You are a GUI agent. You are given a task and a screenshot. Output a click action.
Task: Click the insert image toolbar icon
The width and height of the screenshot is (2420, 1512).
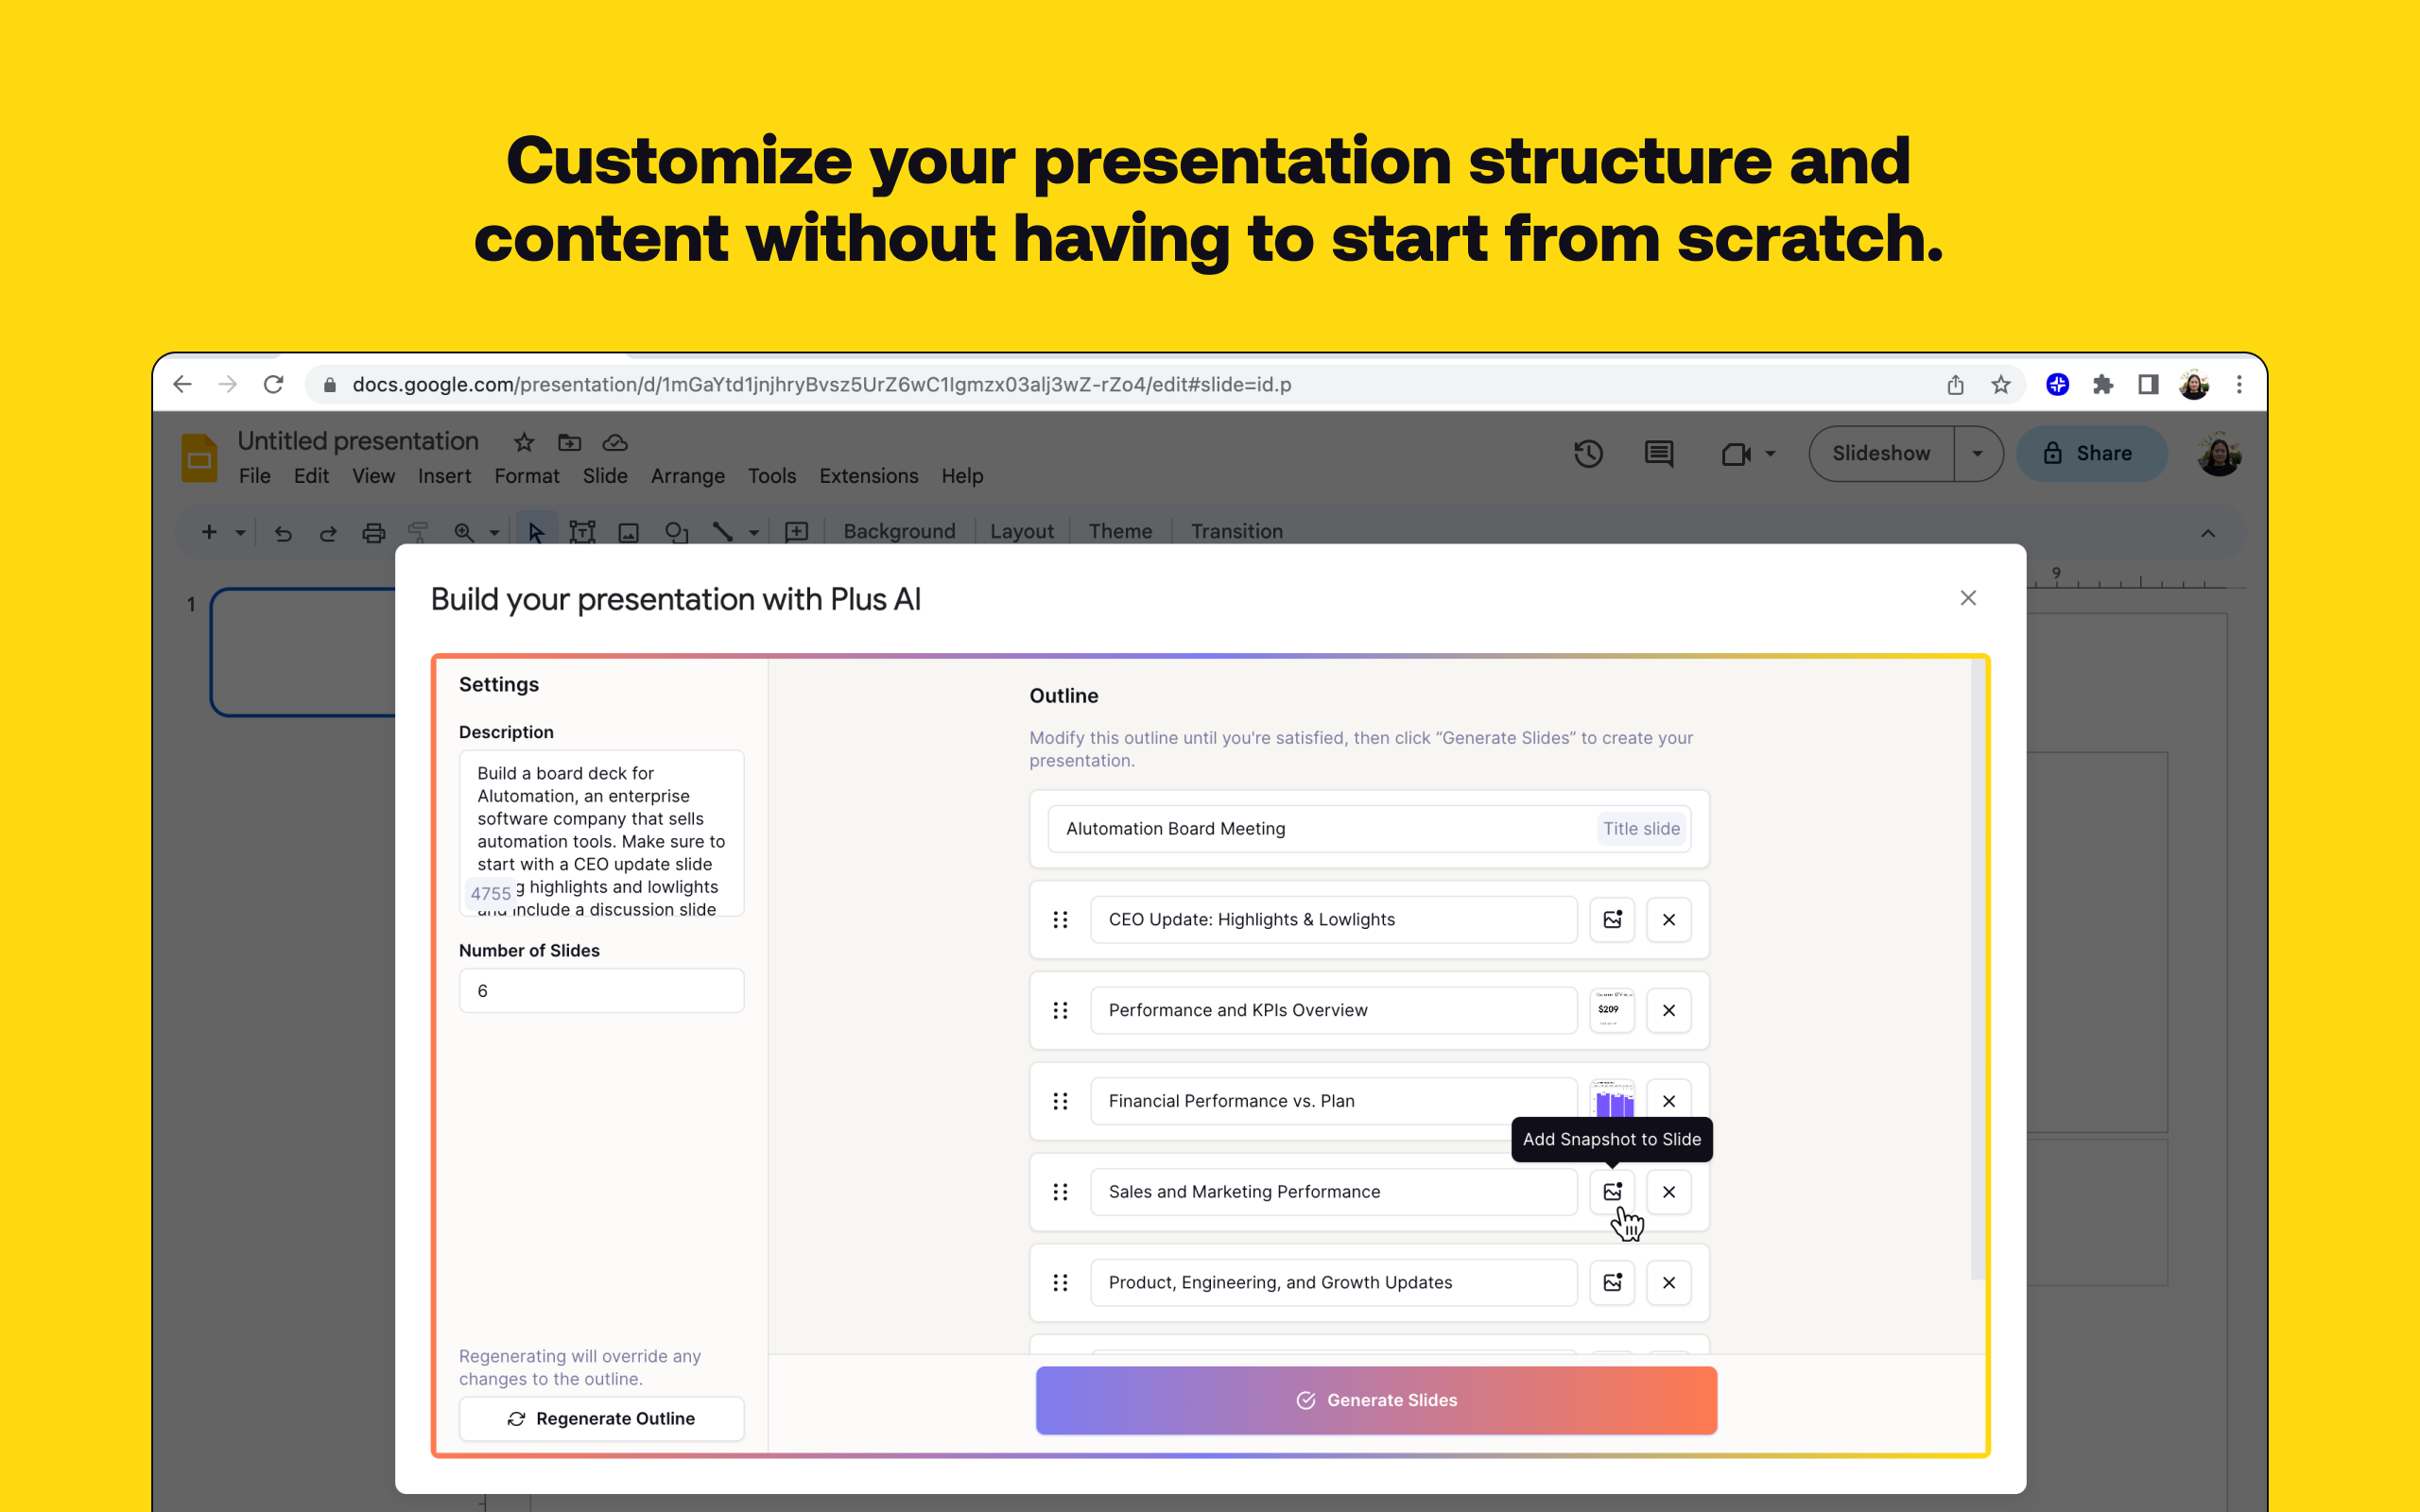click(629, 532)
